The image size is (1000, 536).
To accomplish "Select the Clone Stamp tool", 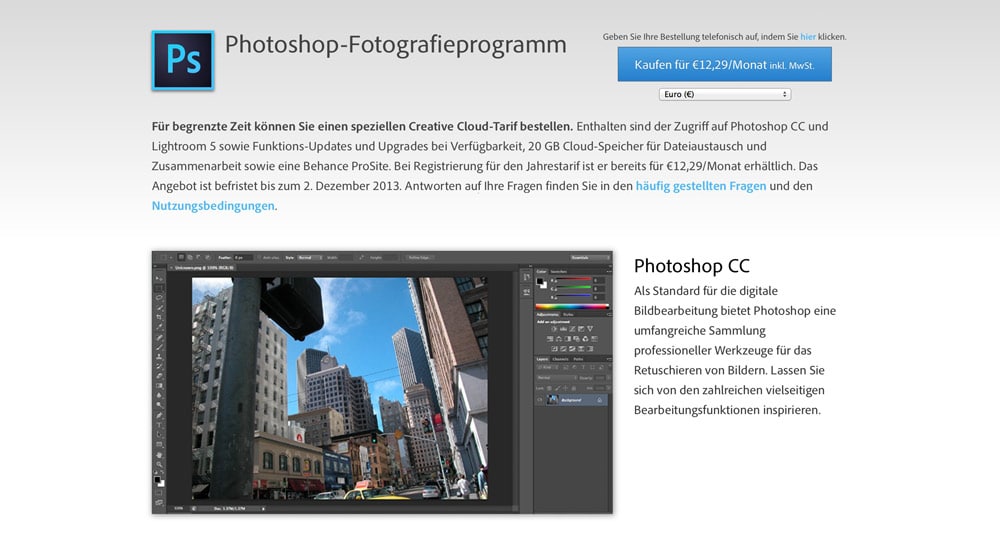I will coord(159,357).
